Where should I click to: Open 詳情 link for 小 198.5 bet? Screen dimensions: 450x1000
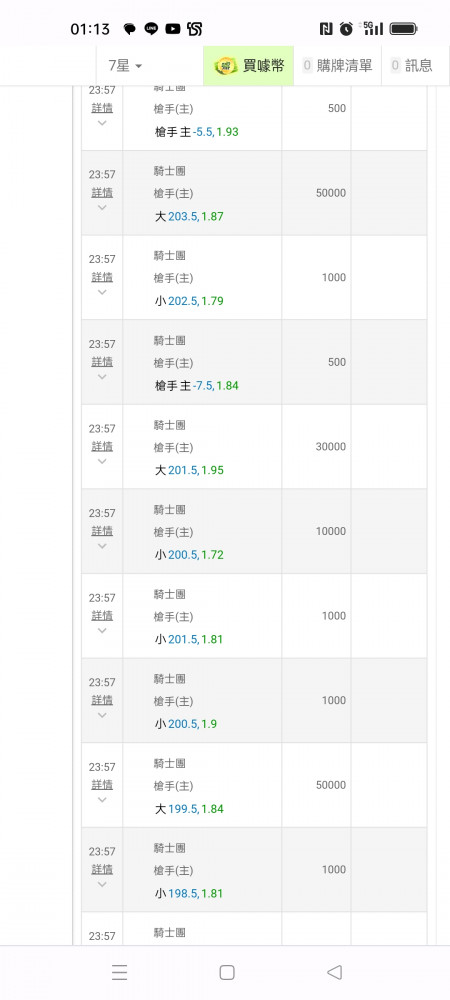tap(102, 869)
